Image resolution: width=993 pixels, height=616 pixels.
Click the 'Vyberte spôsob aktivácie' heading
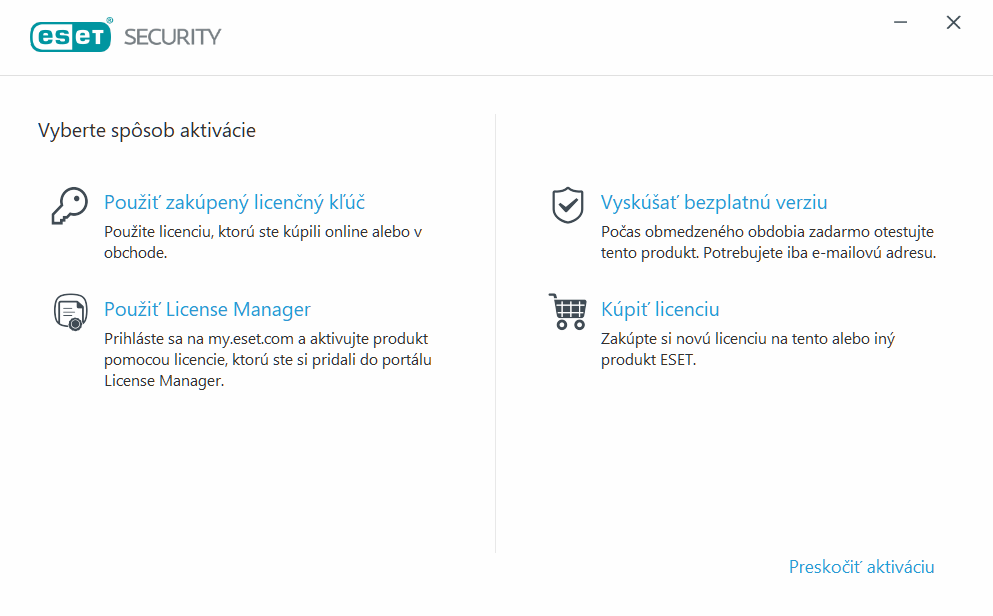pos(147,130)
